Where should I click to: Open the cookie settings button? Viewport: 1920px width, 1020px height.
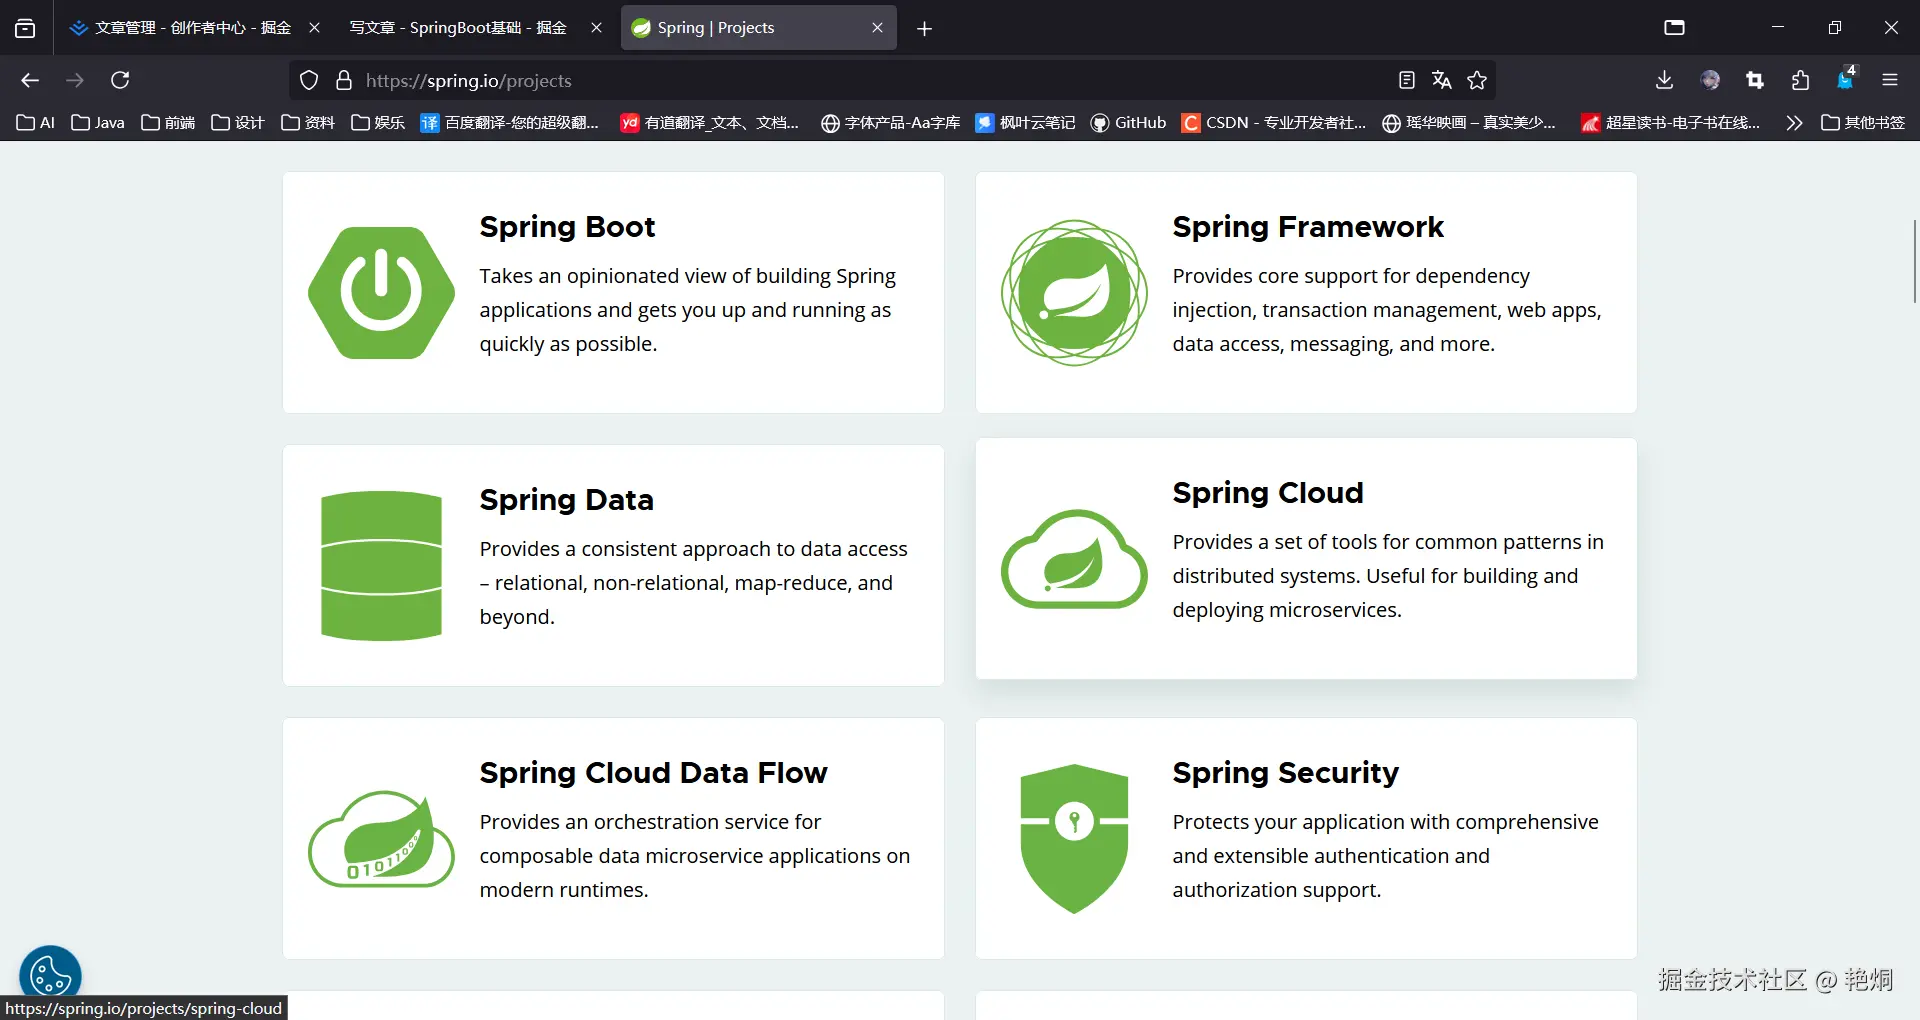(50, 976)
